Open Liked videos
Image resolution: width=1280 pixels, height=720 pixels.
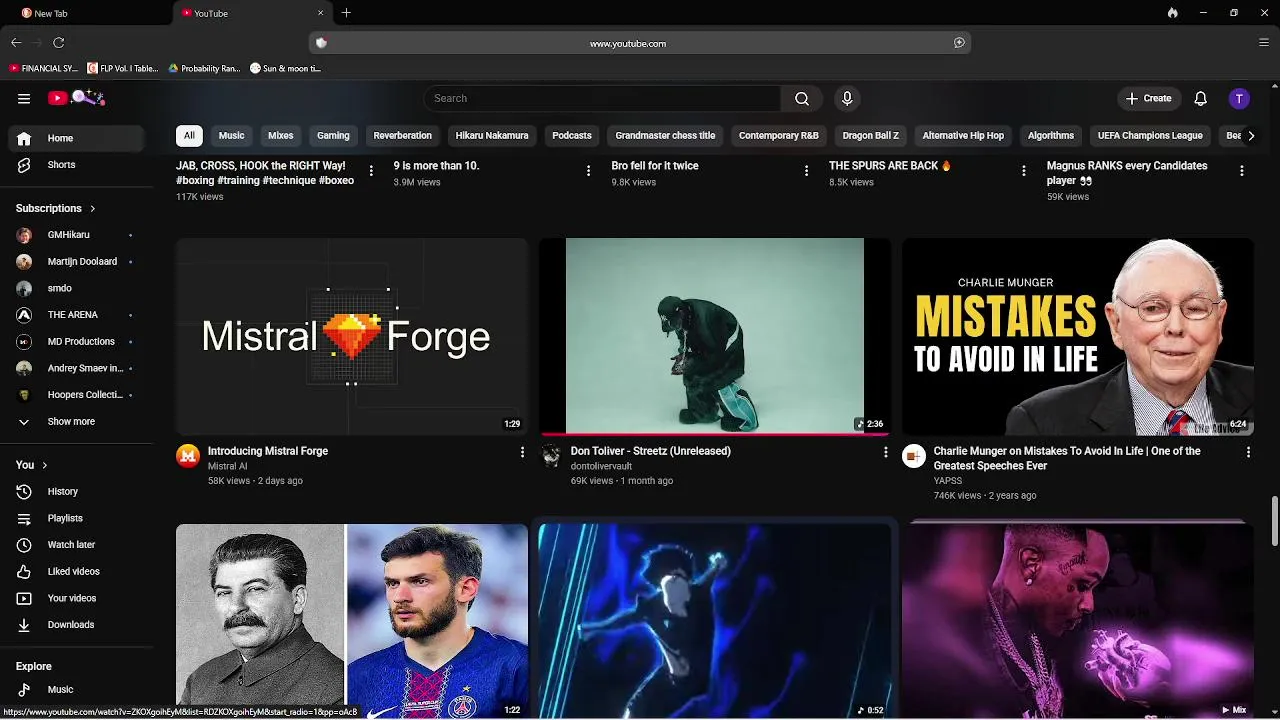76,571
